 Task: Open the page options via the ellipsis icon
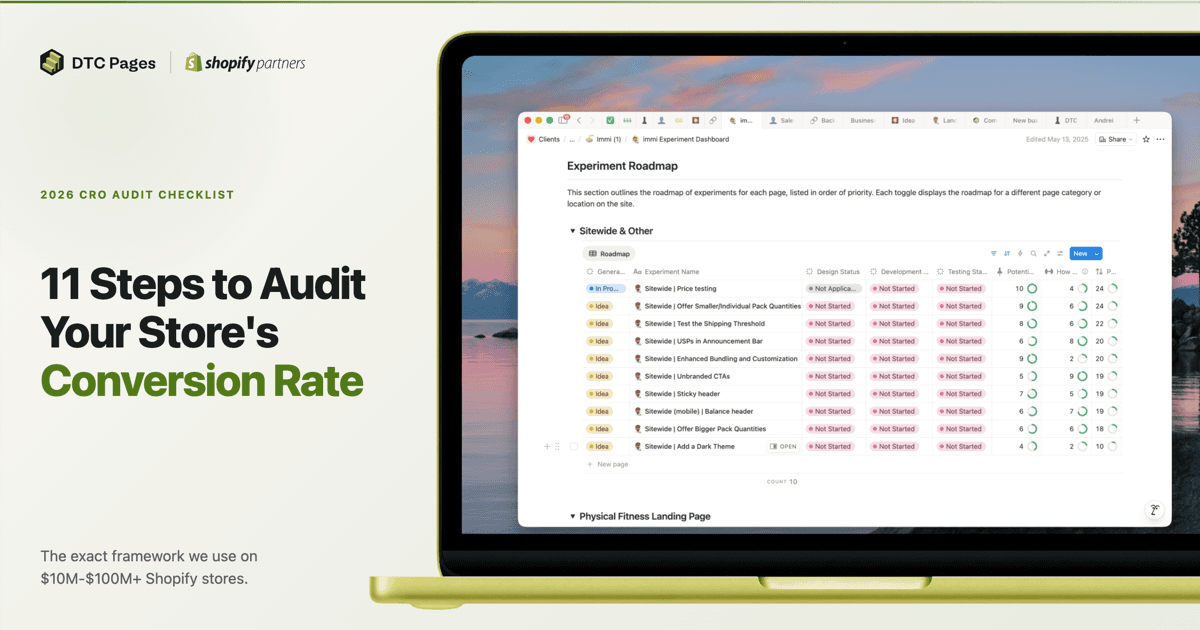(1161, 139)
